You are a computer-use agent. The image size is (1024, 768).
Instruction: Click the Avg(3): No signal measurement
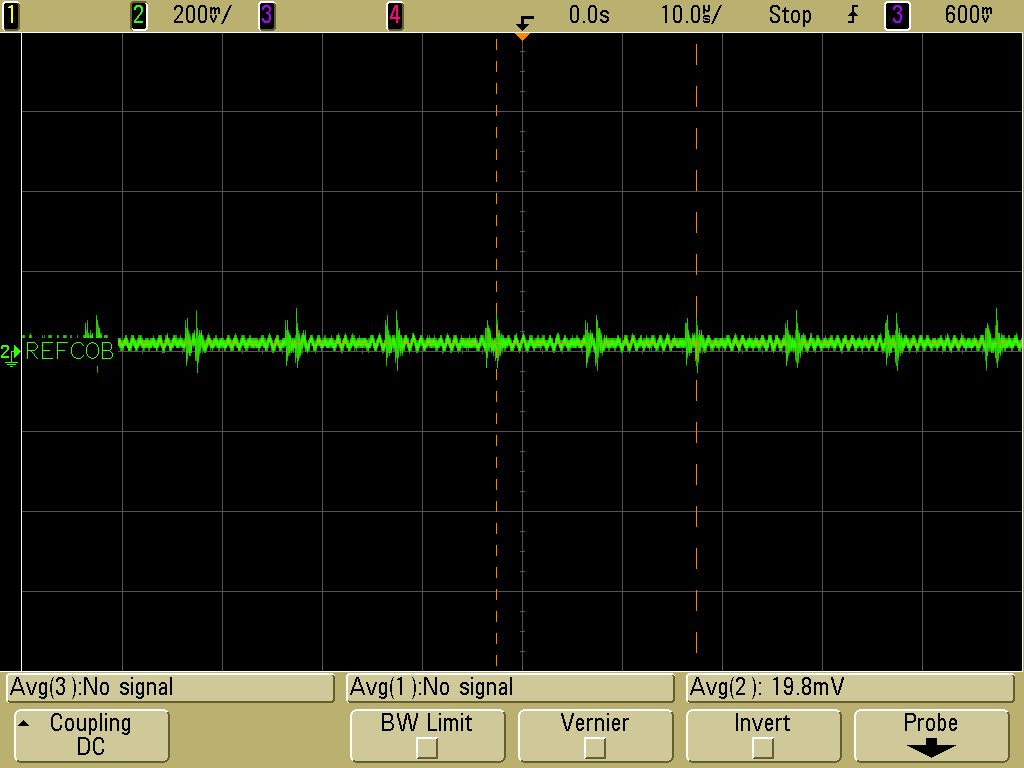click(x=170, y=688)
